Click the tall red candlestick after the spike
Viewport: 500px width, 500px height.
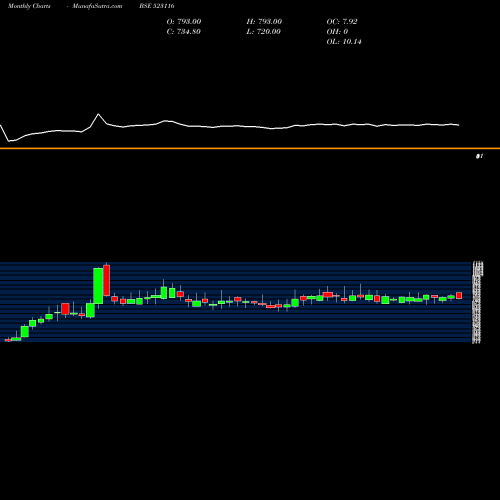click(x=107, y=280)
